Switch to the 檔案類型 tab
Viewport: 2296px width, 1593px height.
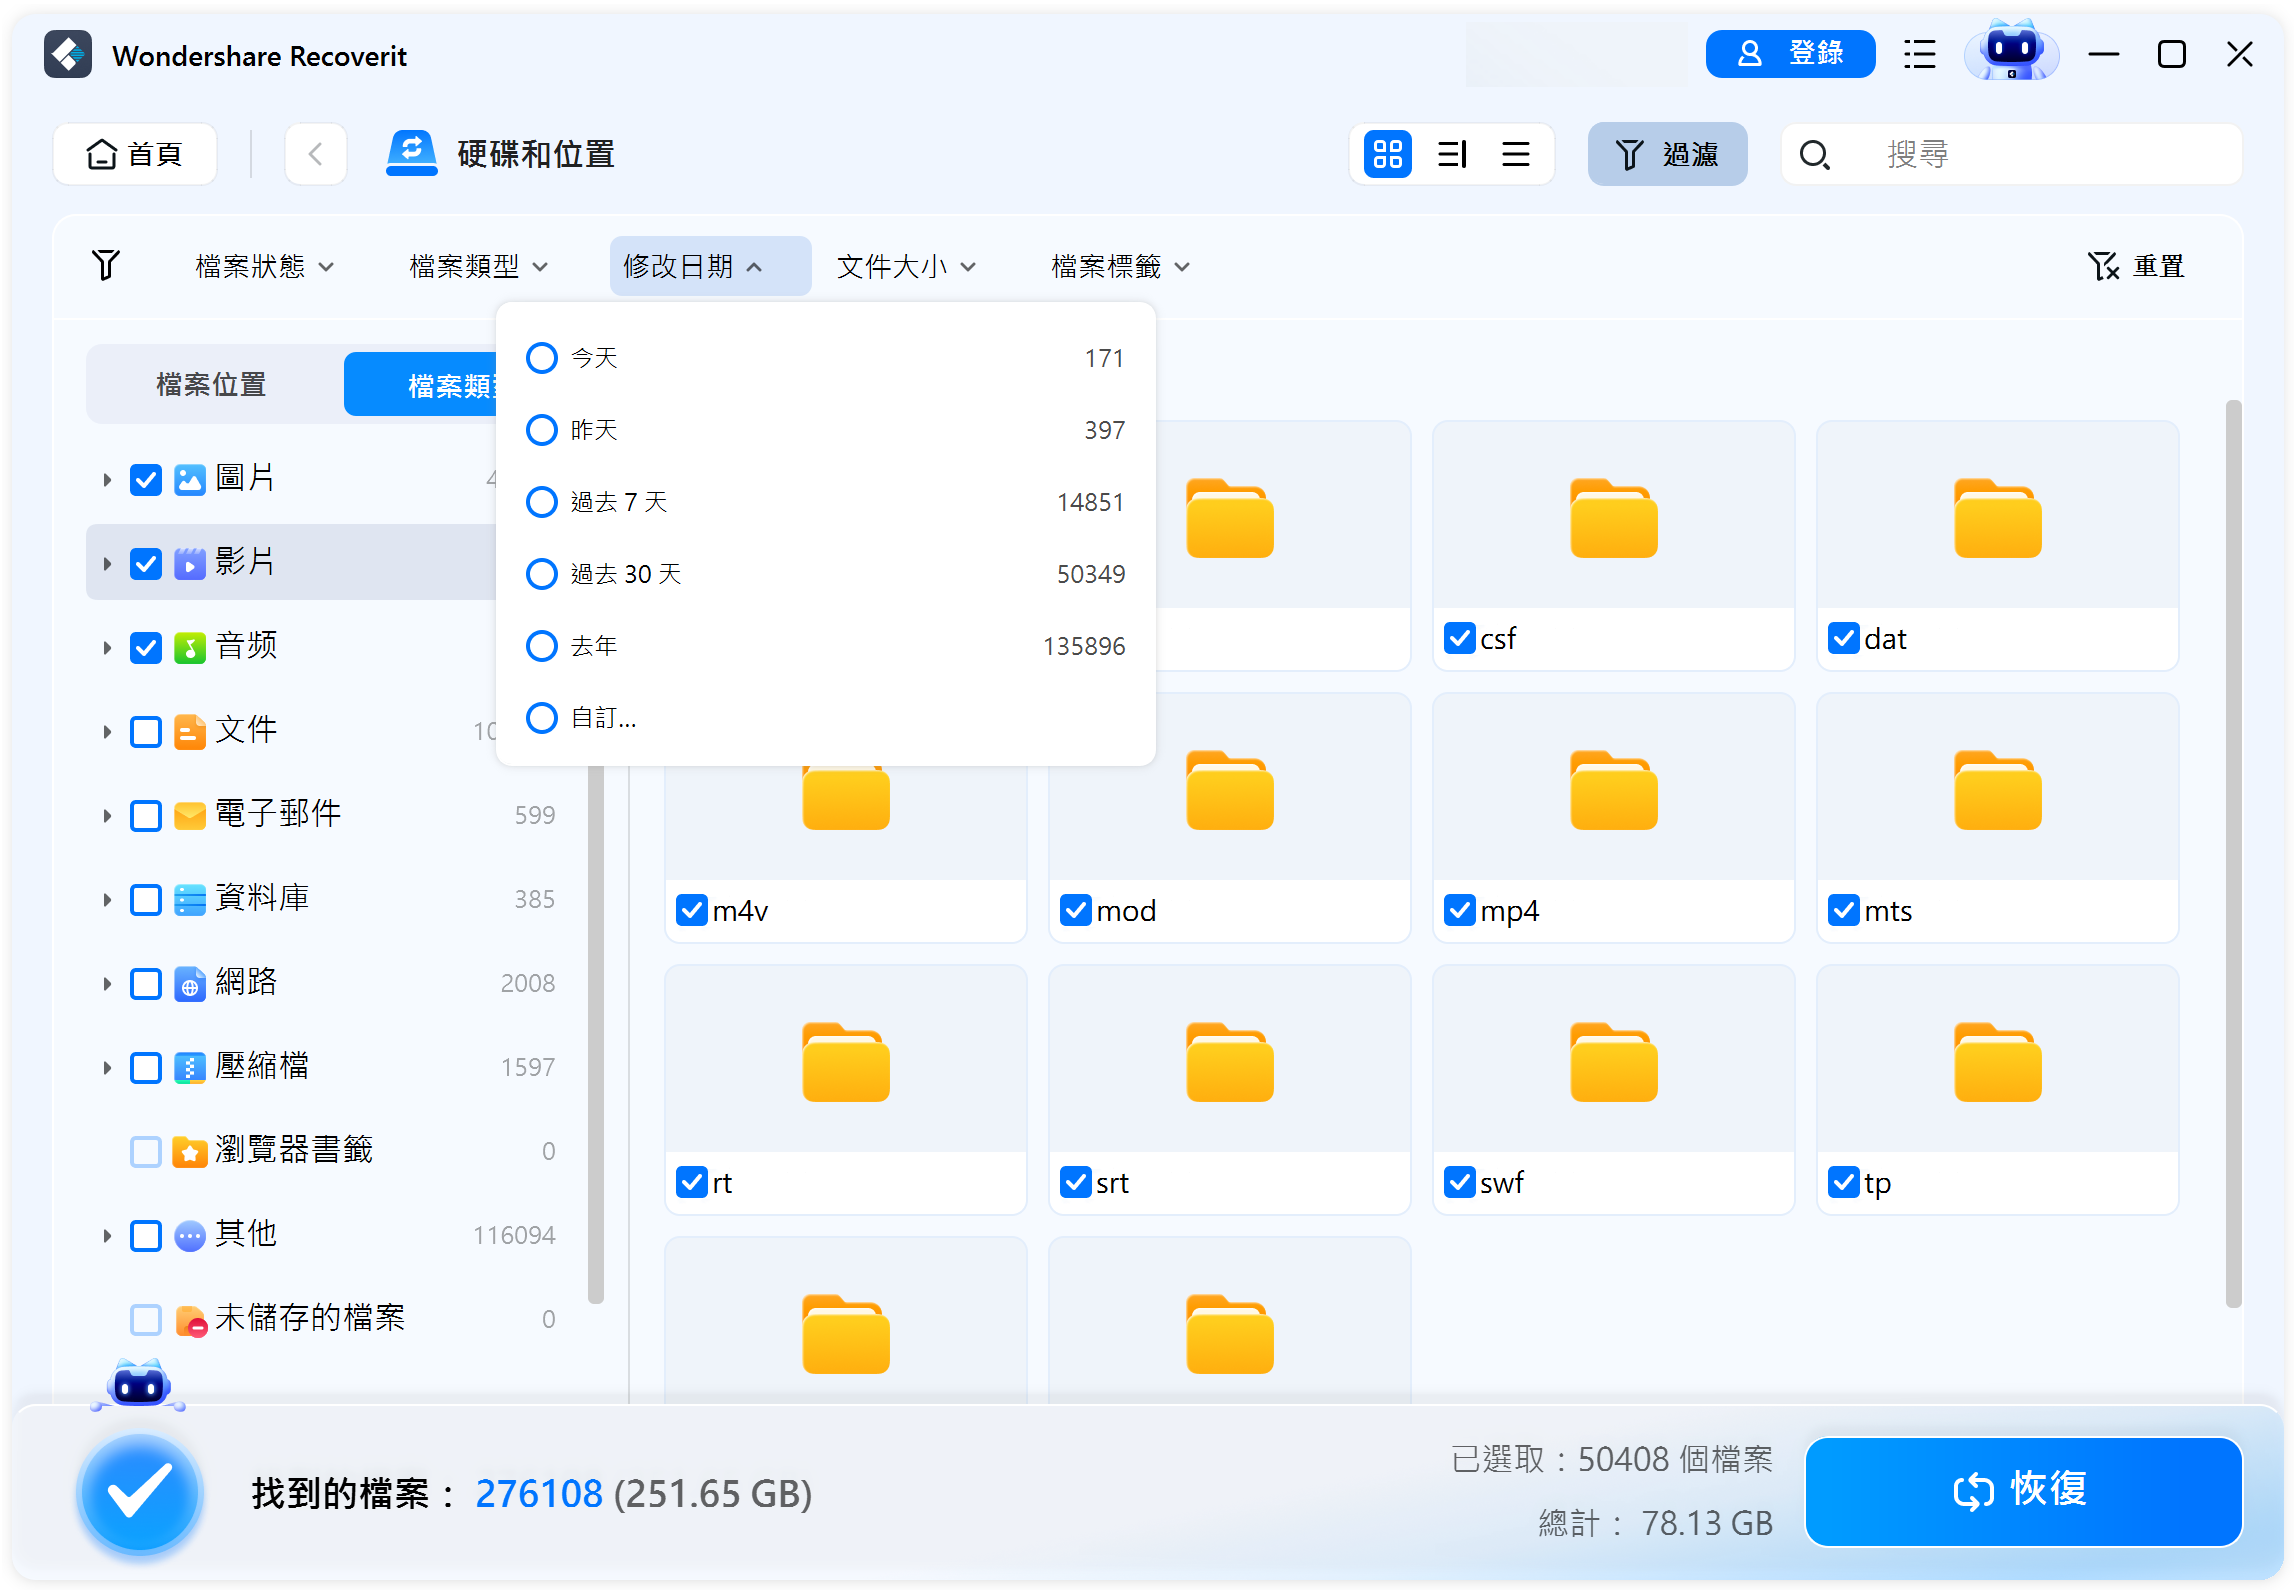coord(421,384)
